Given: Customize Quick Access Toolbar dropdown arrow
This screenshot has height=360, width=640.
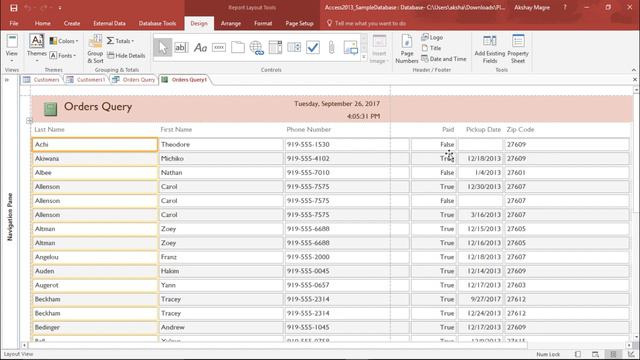Looking at the screenshot, I should coord(60,8).
